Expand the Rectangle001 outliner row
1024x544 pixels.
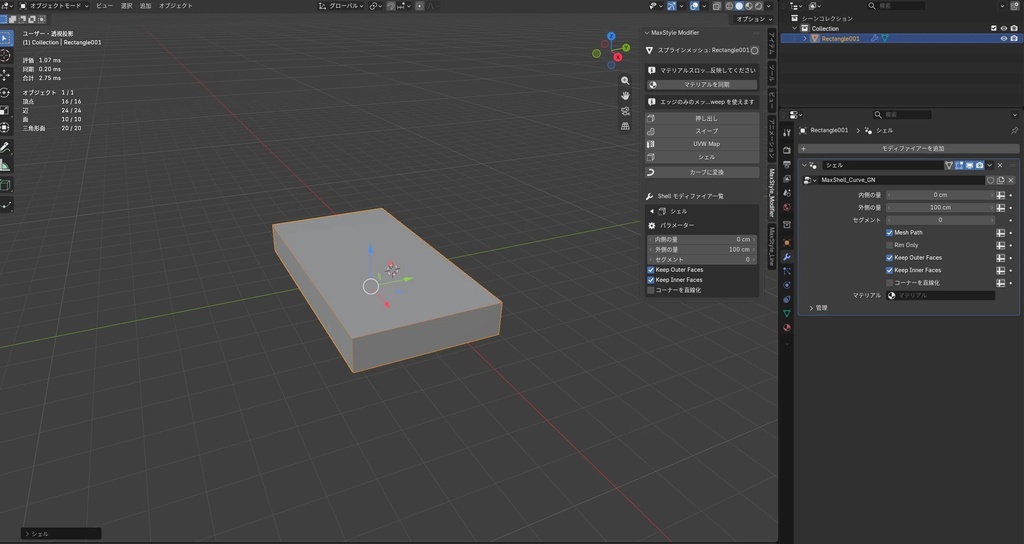click(x=805, y=39)
